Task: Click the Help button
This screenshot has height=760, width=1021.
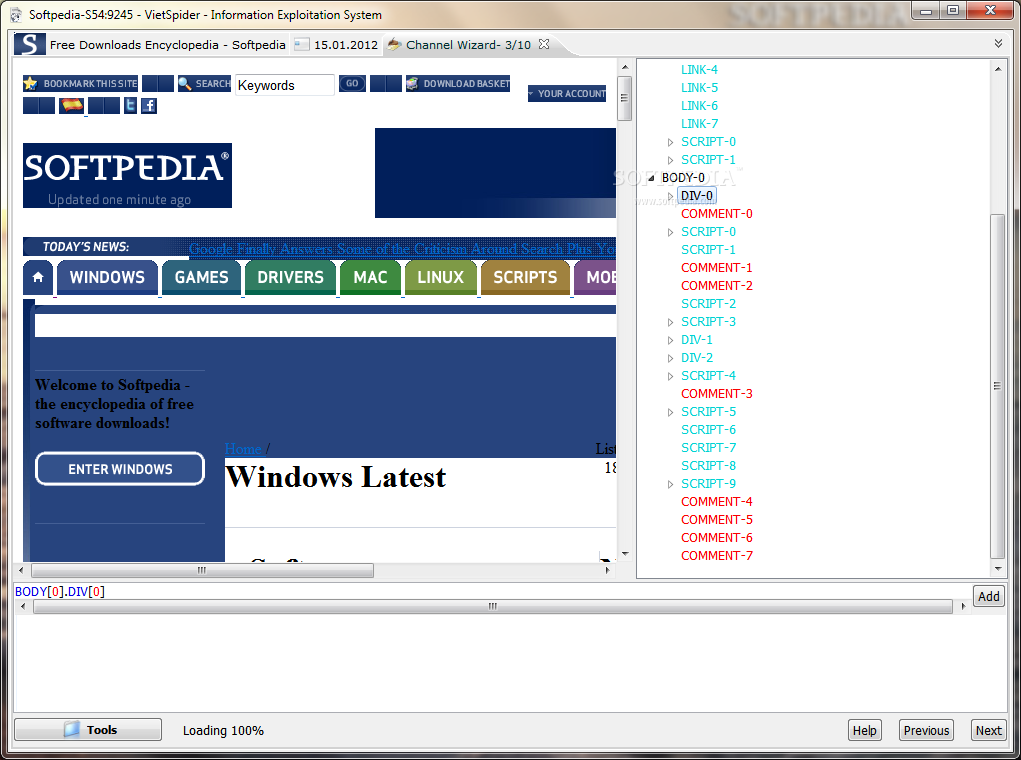Action: click(865, 730)
